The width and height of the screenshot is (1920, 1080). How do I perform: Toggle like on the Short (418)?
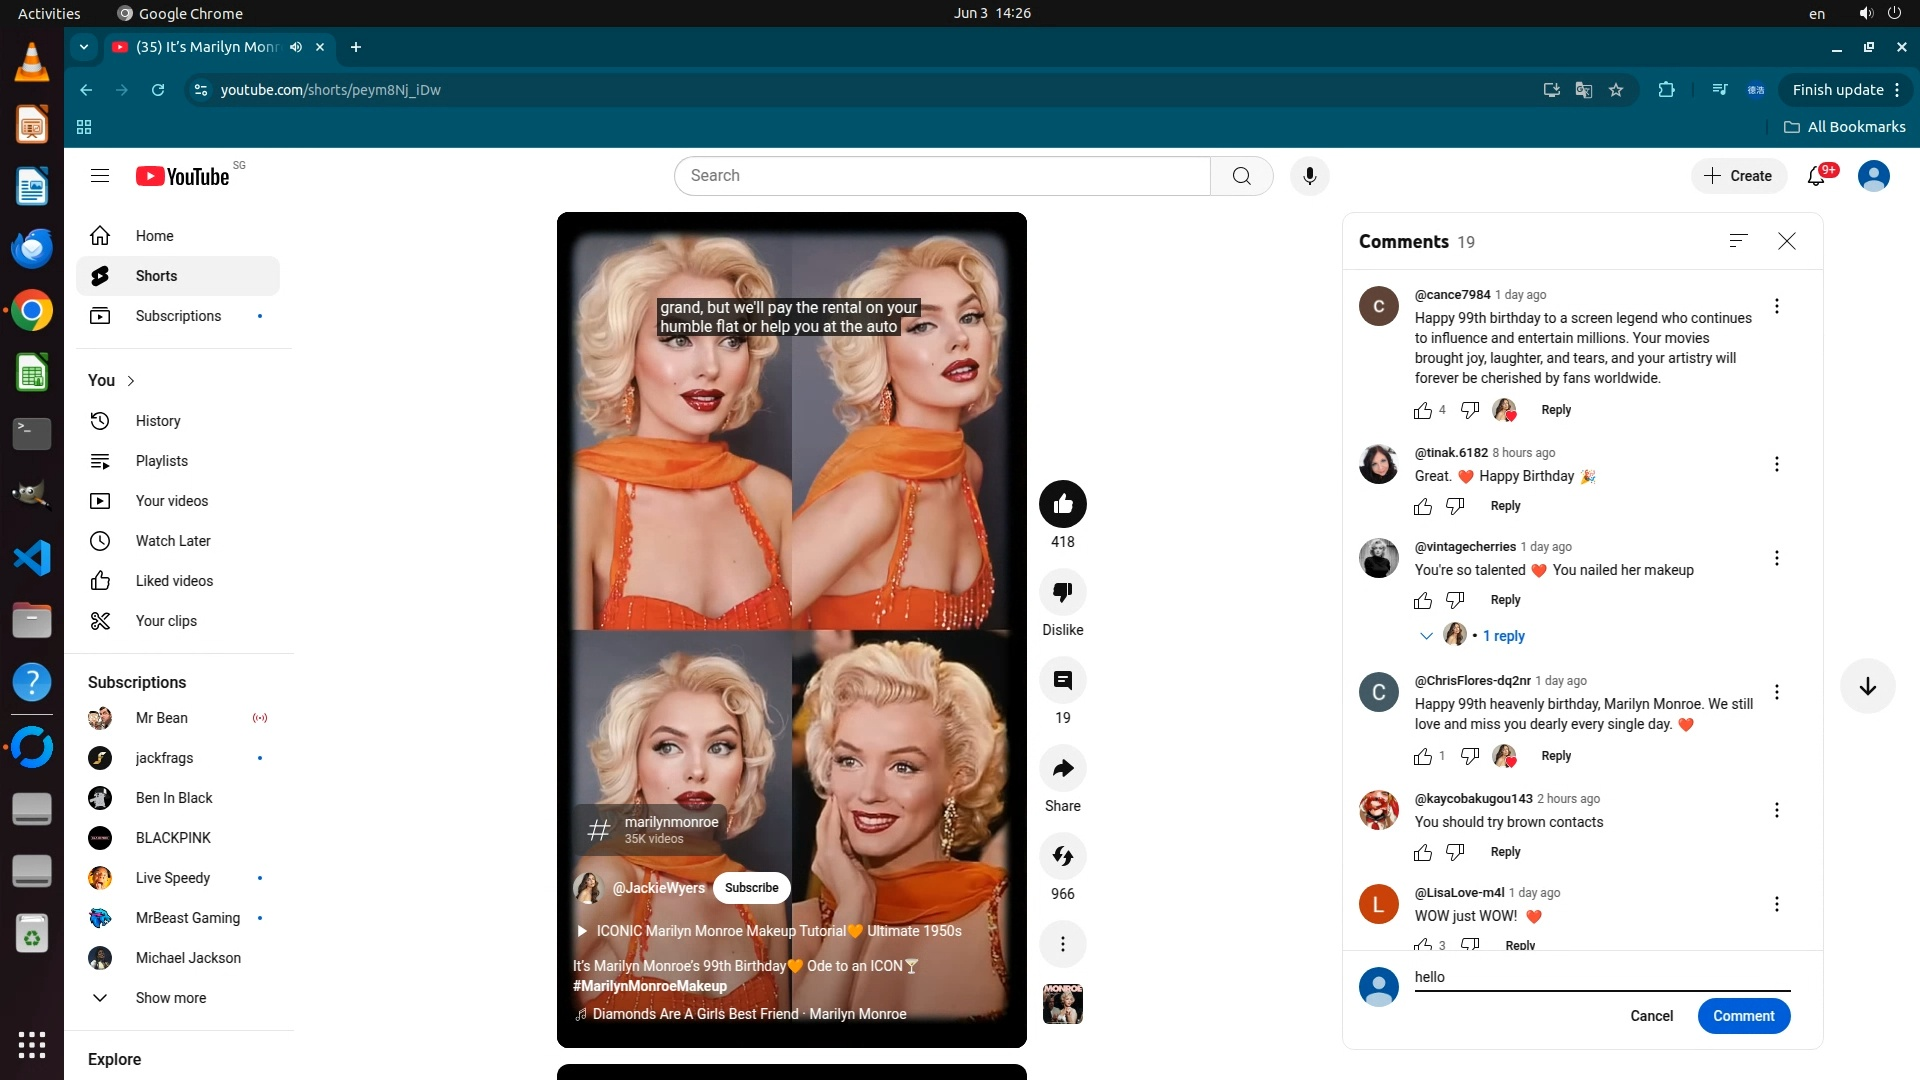click(1062, 504)
